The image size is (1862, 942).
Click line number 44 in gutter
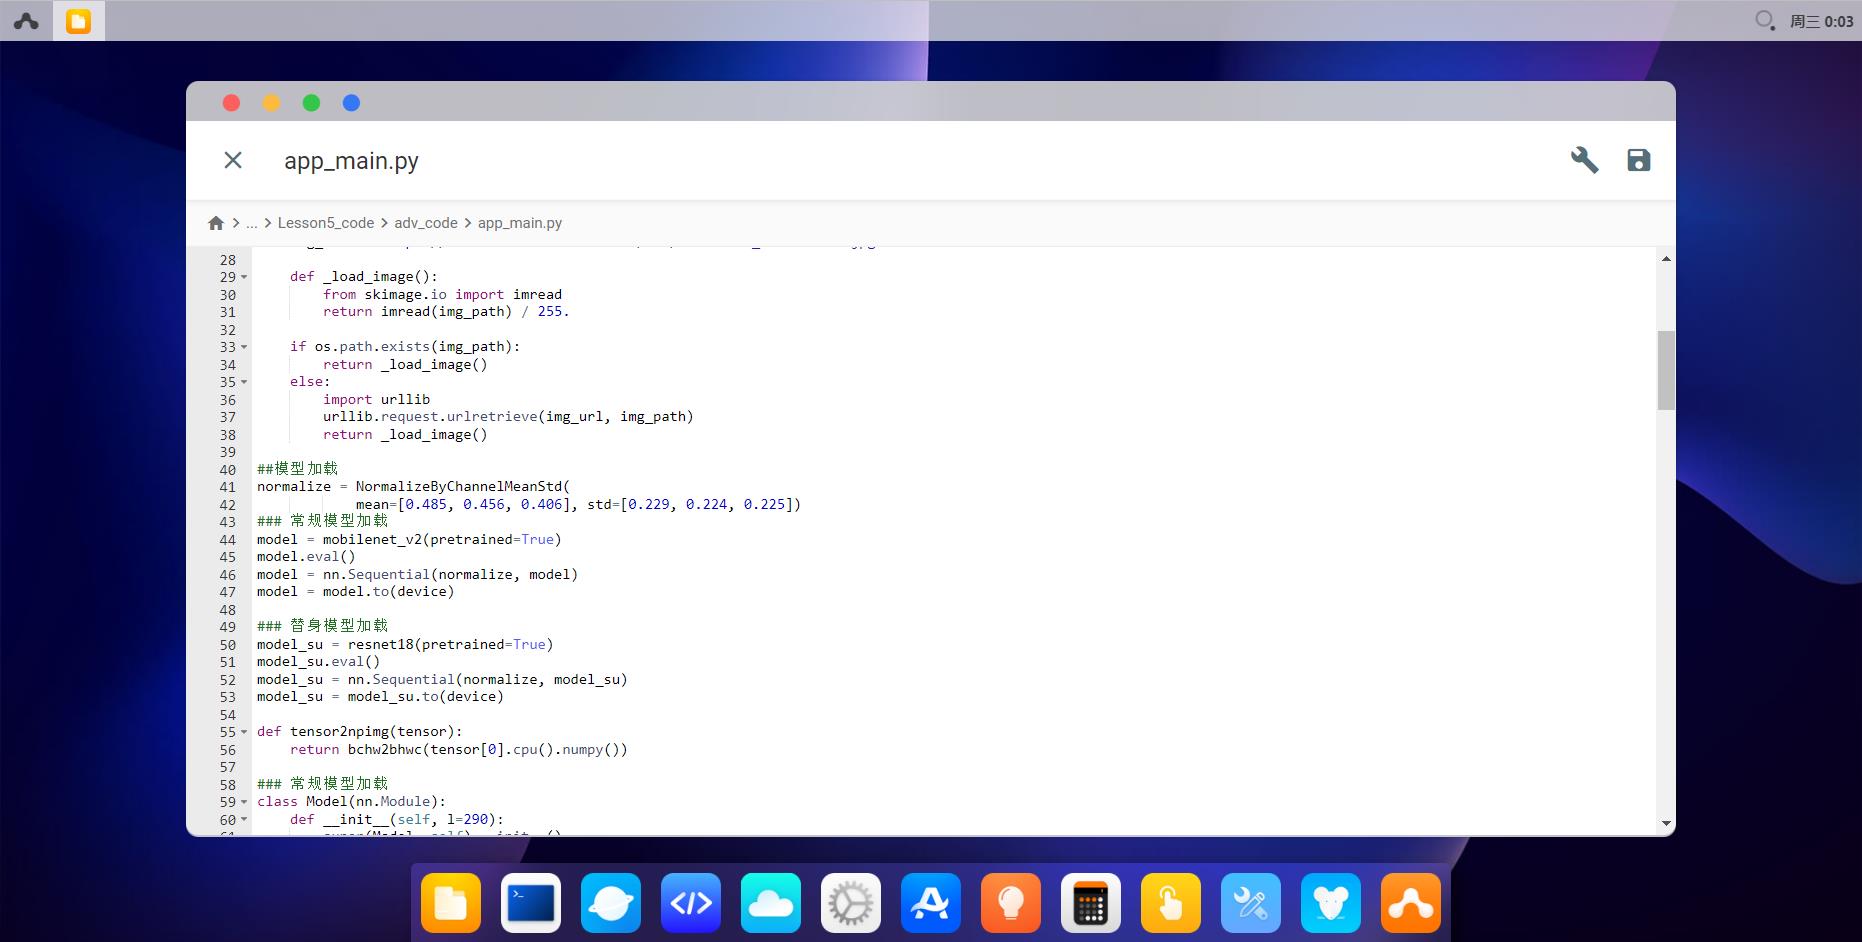228,540
